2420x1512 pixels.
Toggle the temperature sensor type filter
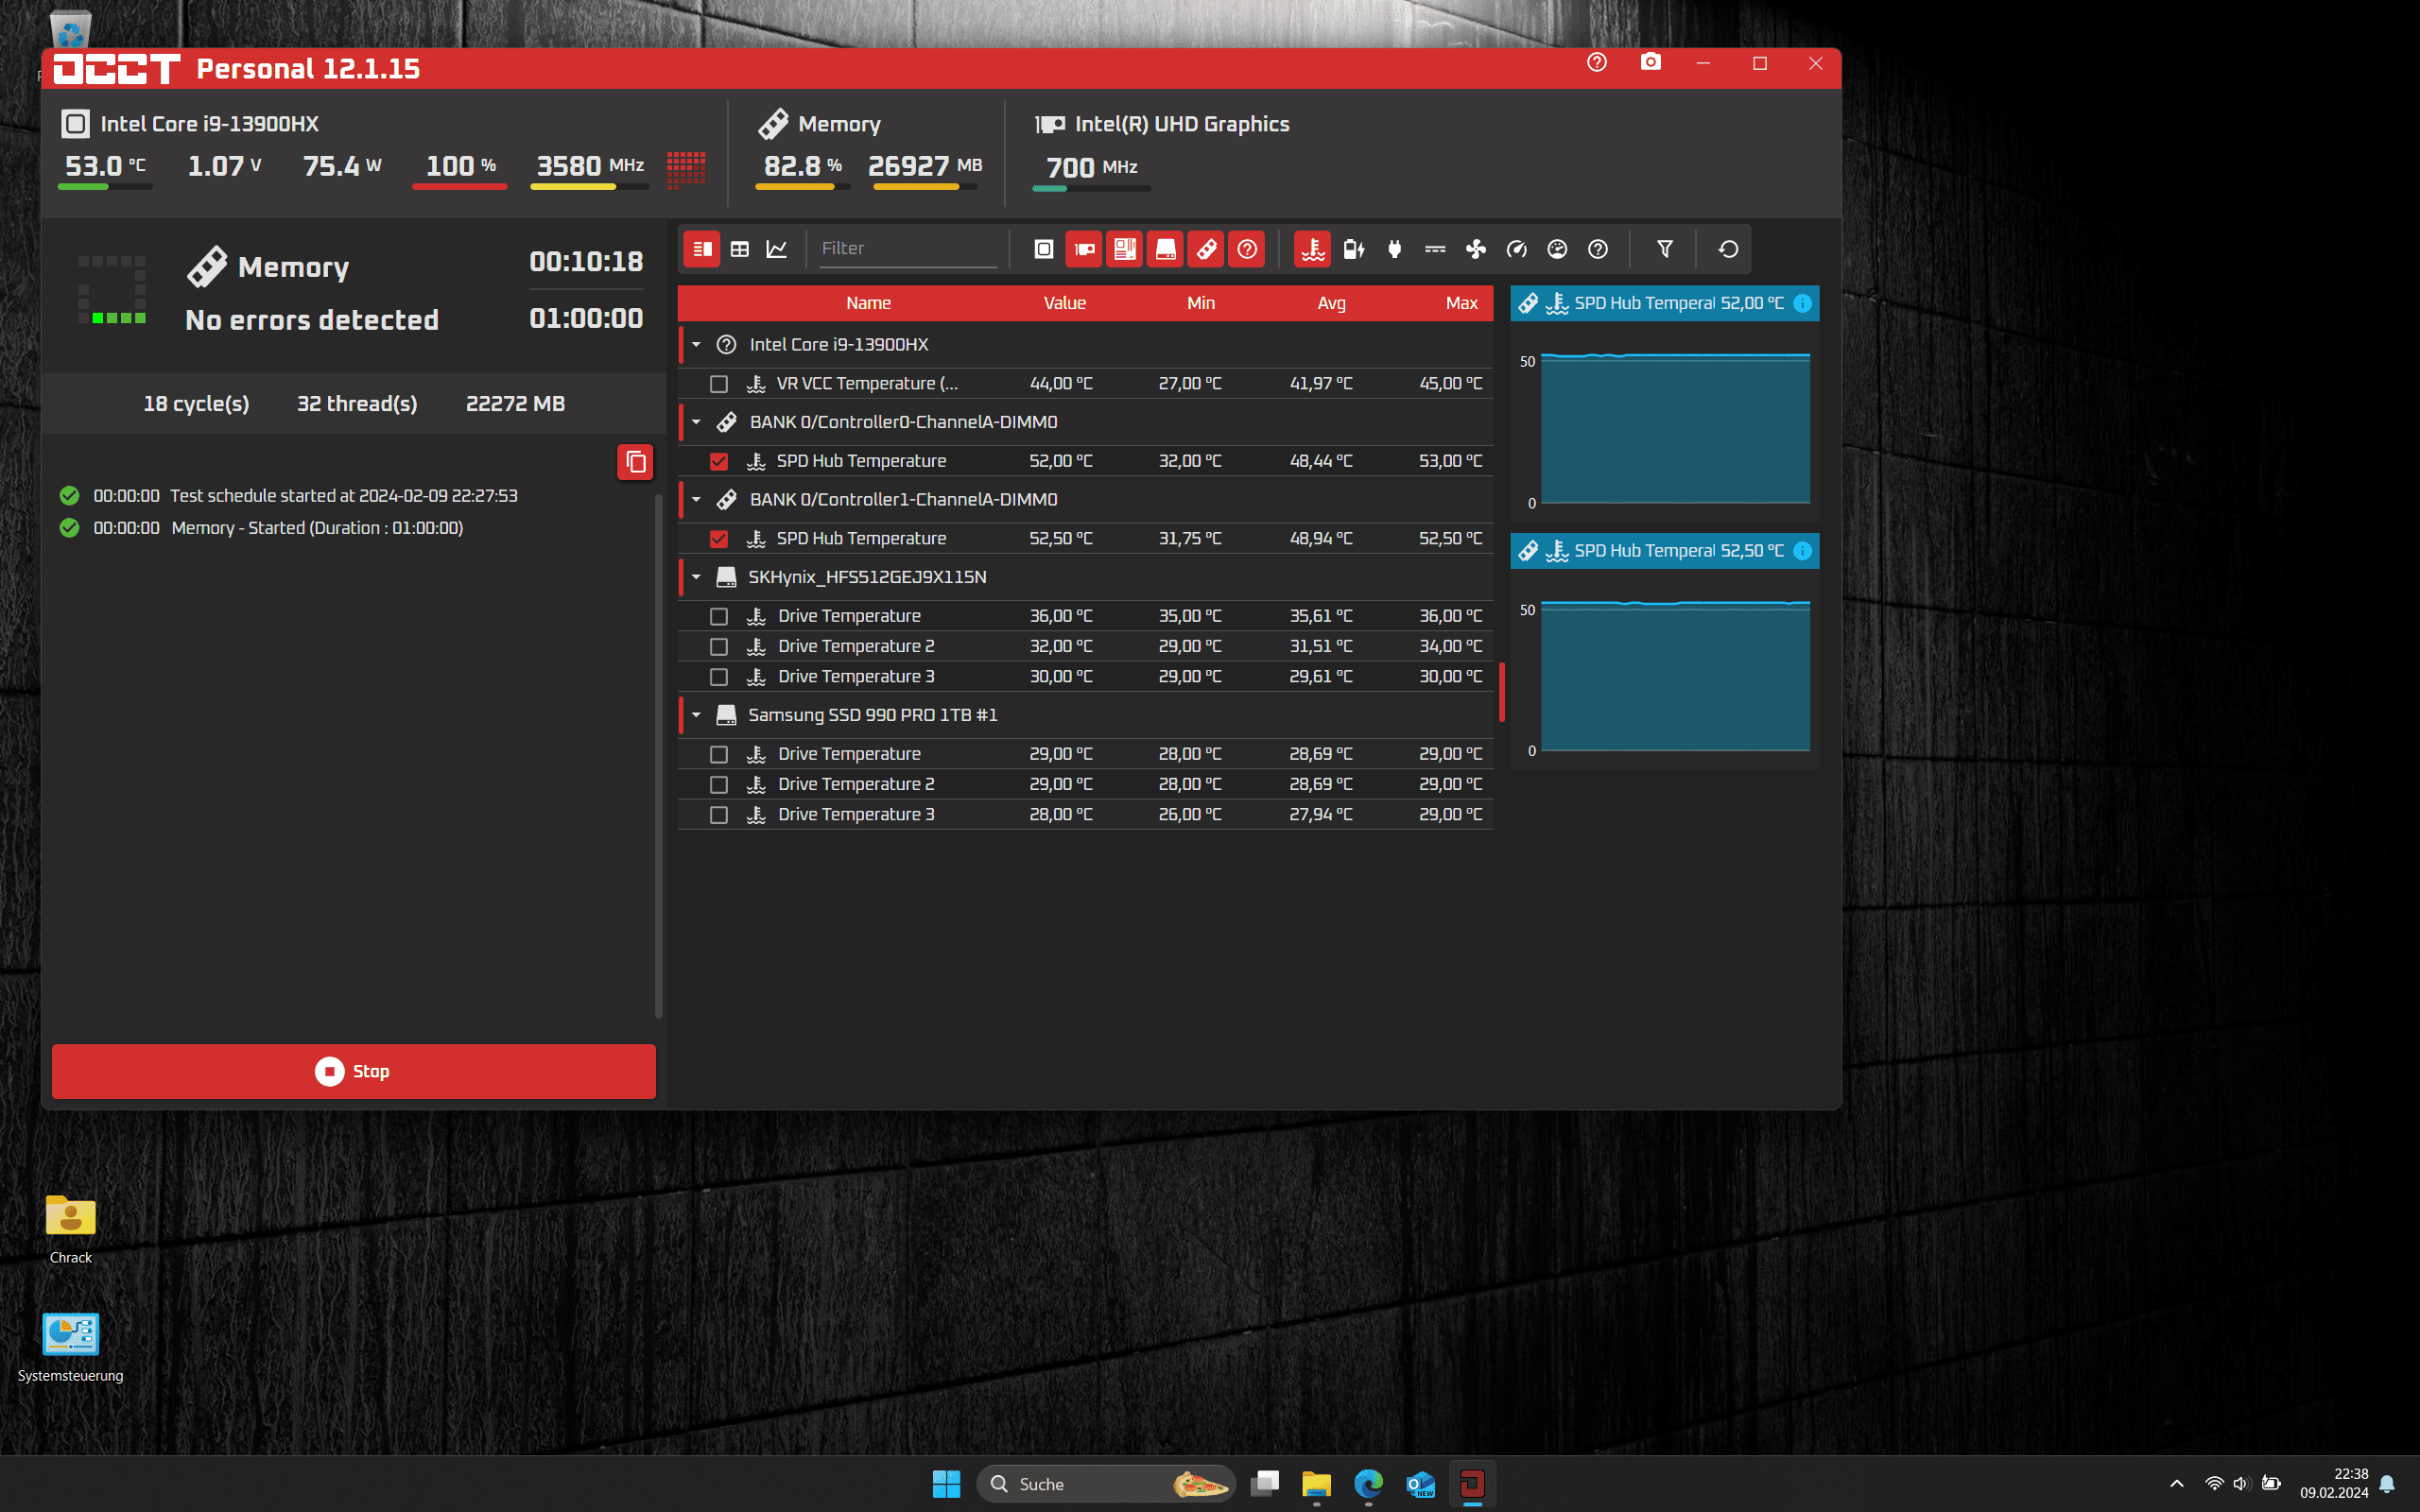tap(1312, 249)
